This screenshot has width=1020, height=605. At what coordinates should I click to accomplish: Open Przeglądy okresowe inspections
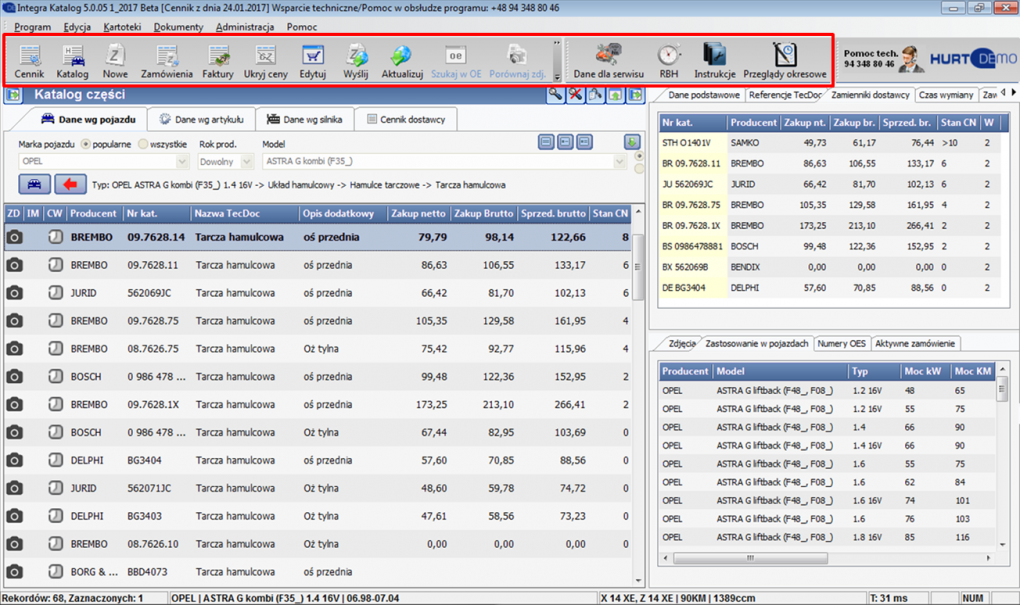tap(785, 61)
